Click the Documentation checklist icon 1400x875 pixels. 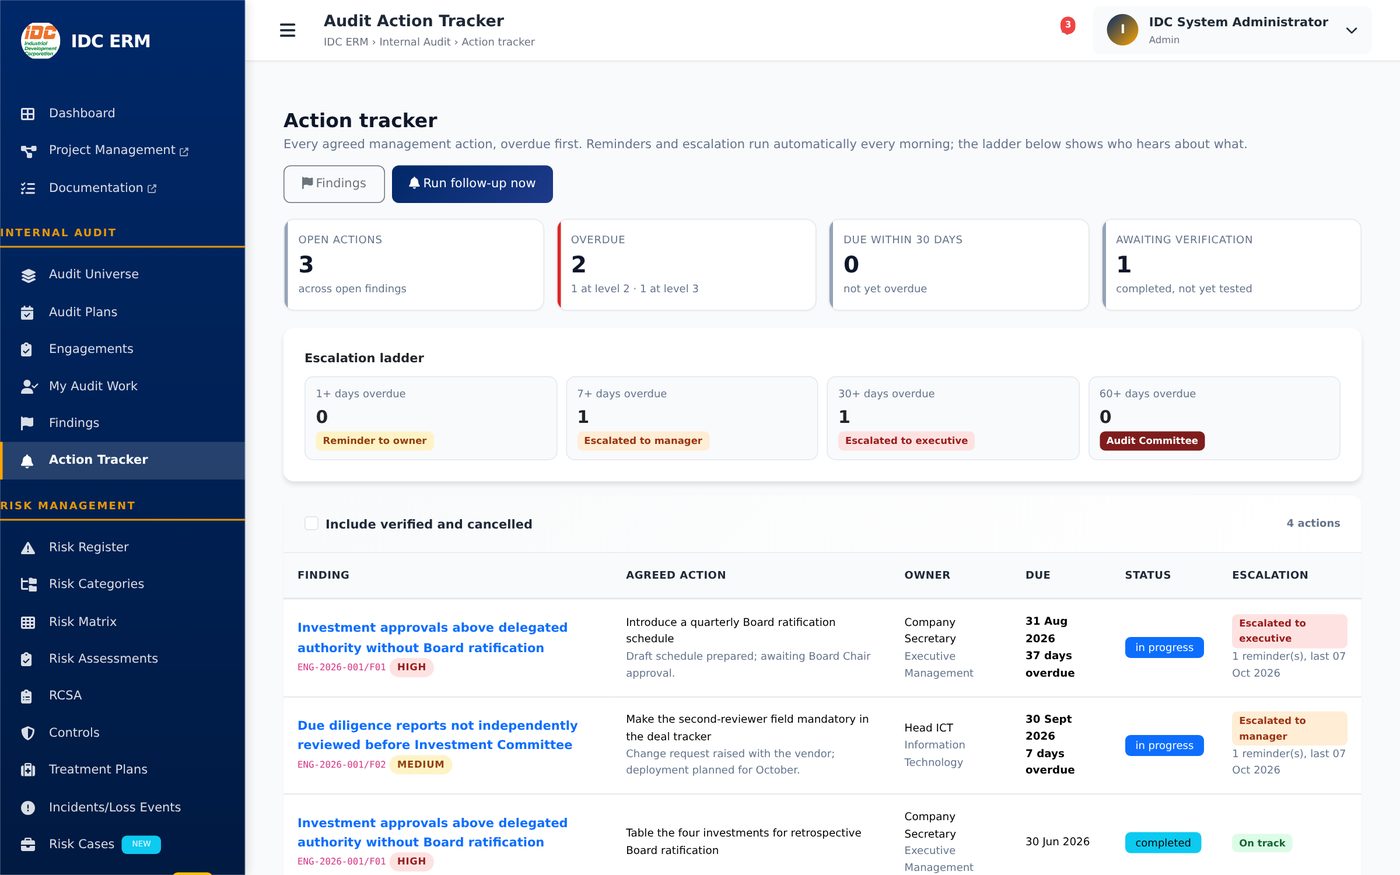pyautogui.click(x=28, y=188)
